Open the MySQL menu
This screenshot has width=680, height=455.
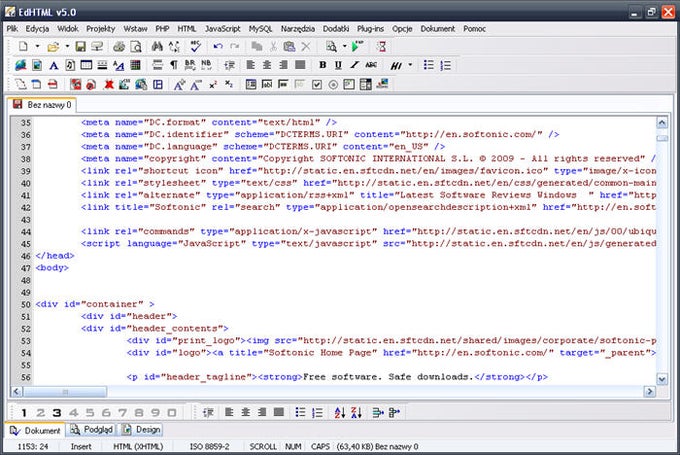pos(260,29)
